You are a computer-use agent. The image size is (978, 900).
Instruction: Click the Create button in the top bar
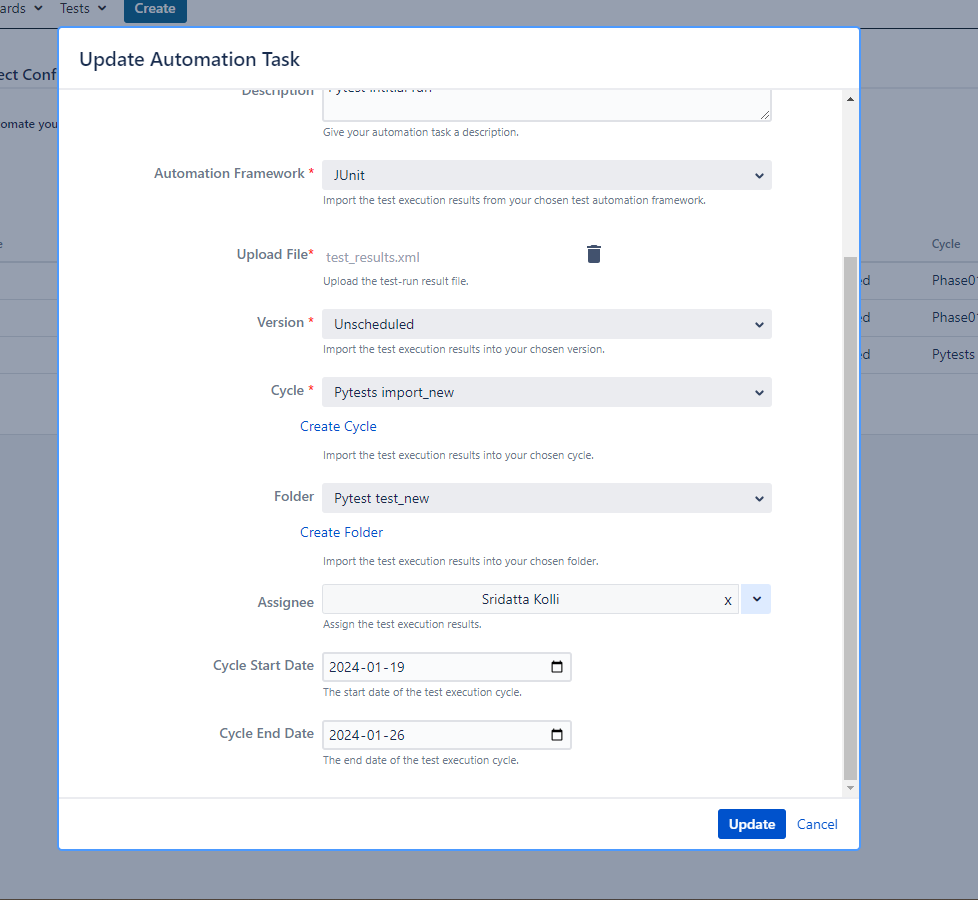point(155,9)
